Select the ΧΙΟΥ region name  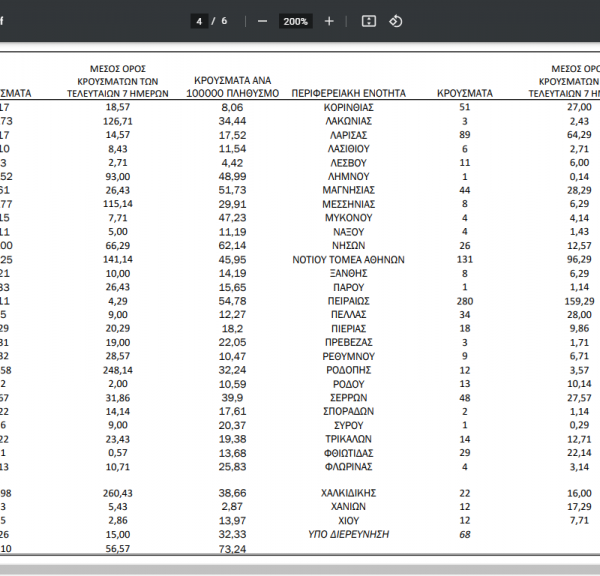pos(349,521)
